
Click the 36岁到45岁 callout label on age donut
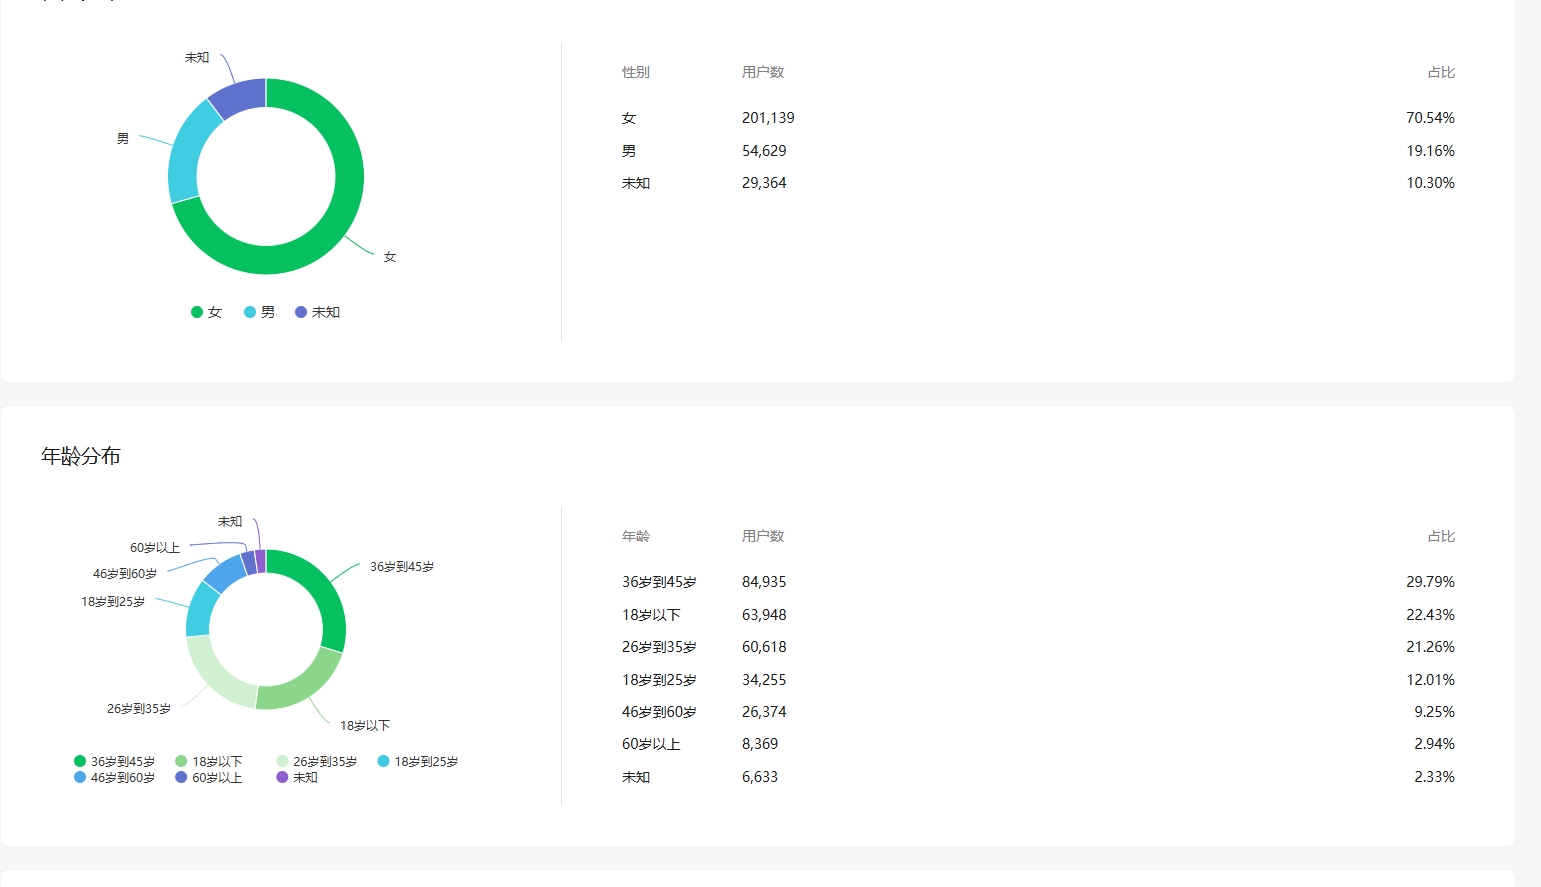402,567
